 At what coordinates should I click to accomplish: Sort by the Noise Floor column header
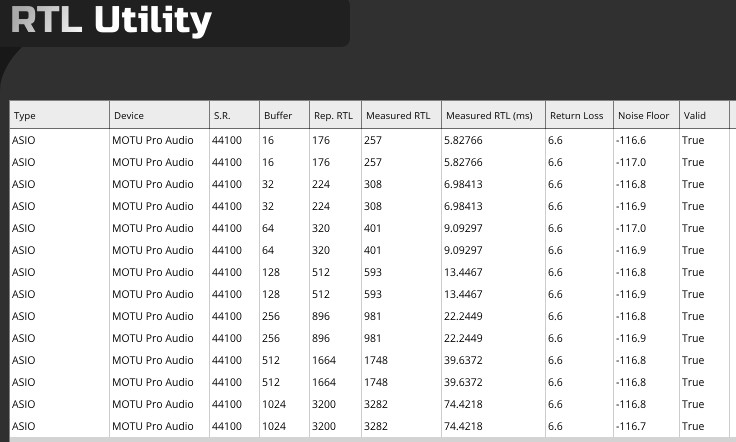pyautogui.click(x=643, y=116)
